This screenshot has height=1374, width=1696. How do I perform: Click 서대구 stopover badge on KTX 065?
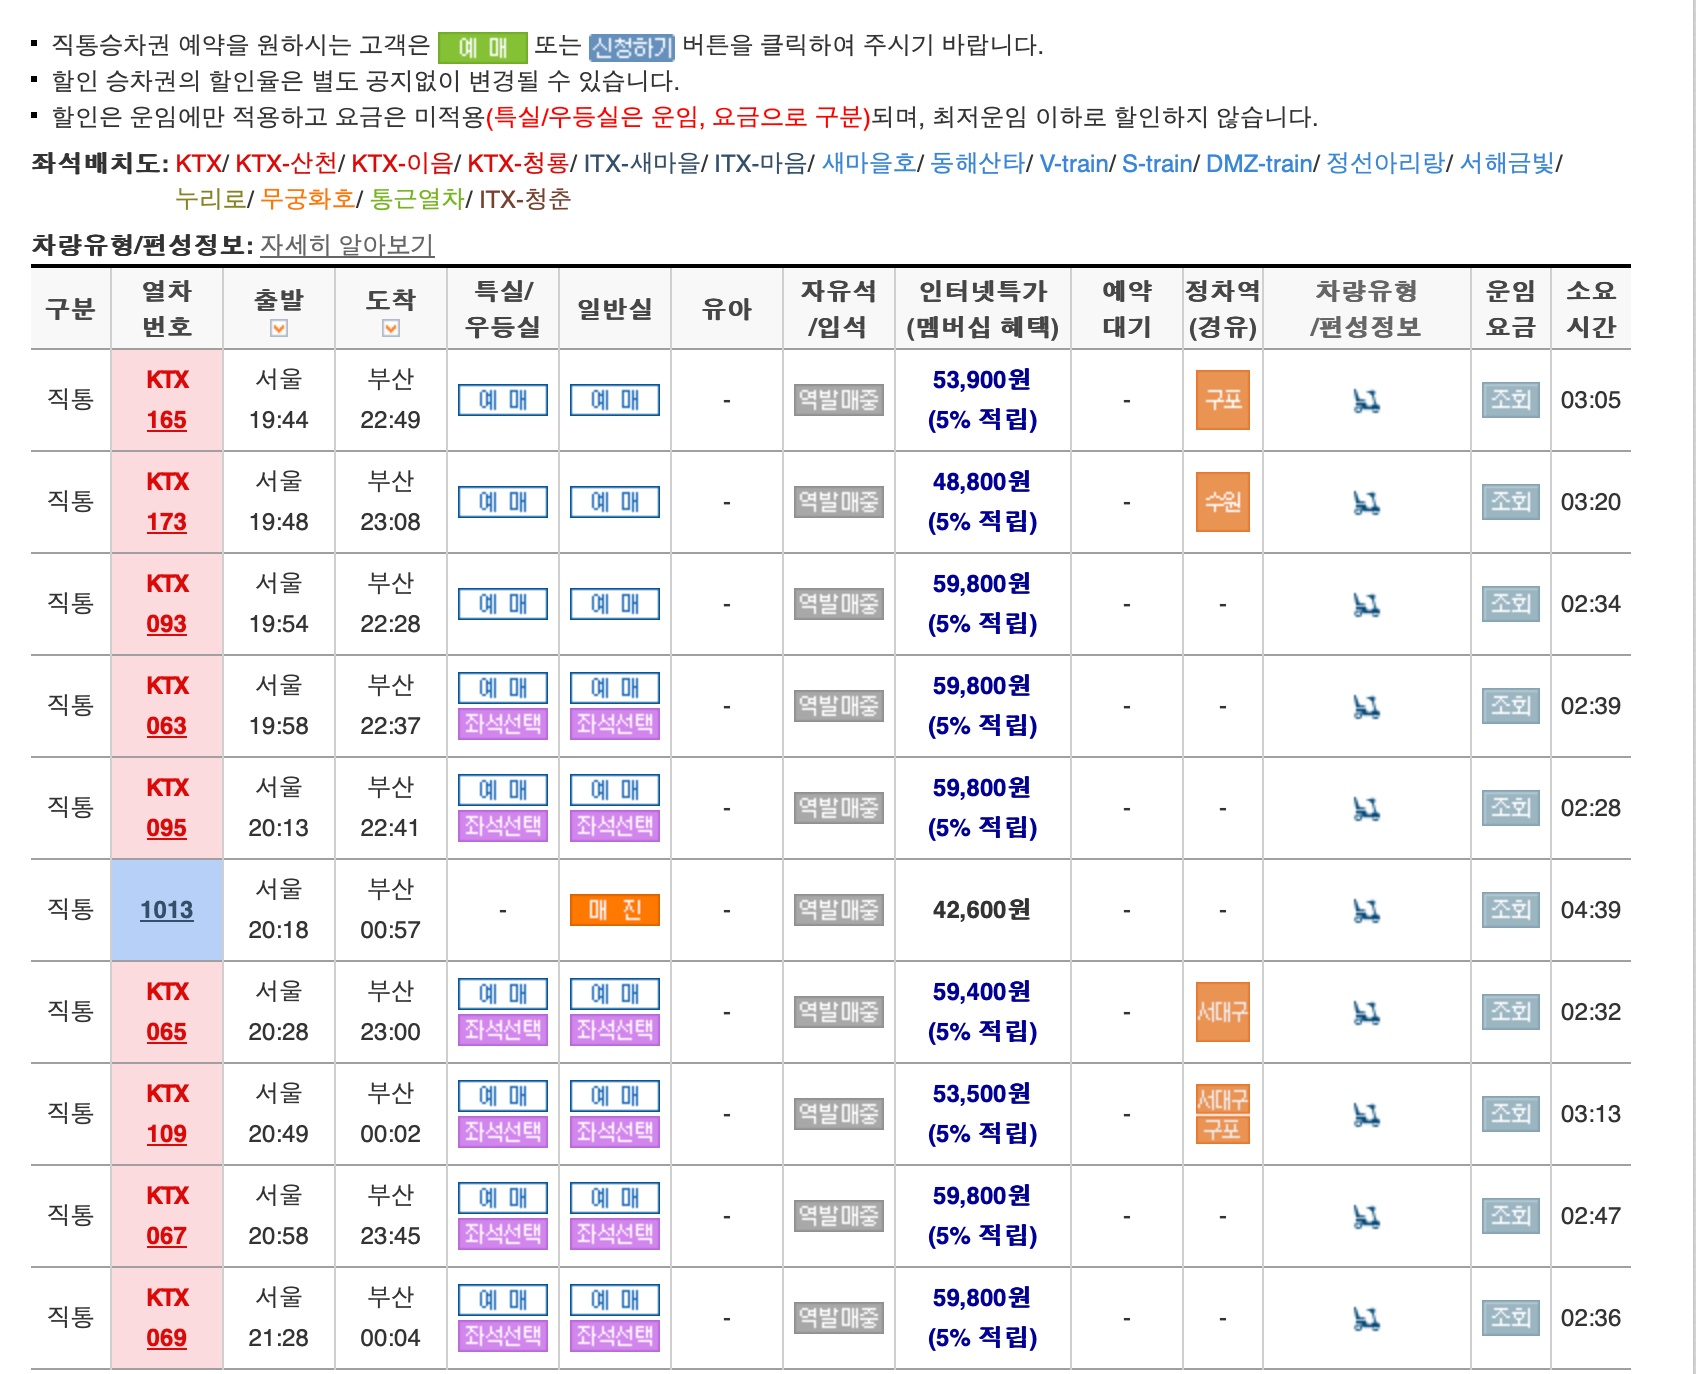[x=1223, y=1012]
